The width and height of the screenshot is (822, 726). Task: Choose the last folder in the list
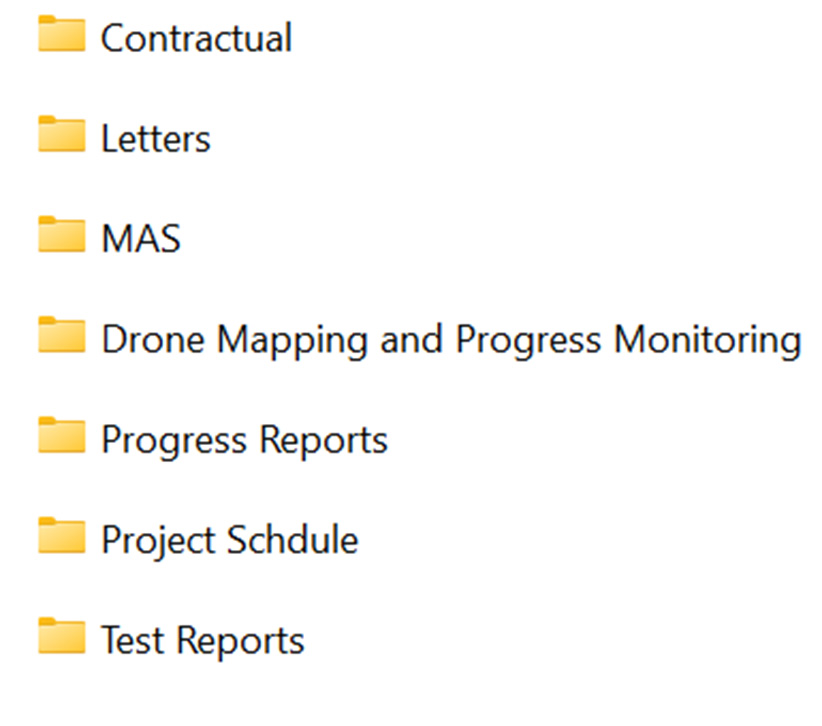[203, 641]
